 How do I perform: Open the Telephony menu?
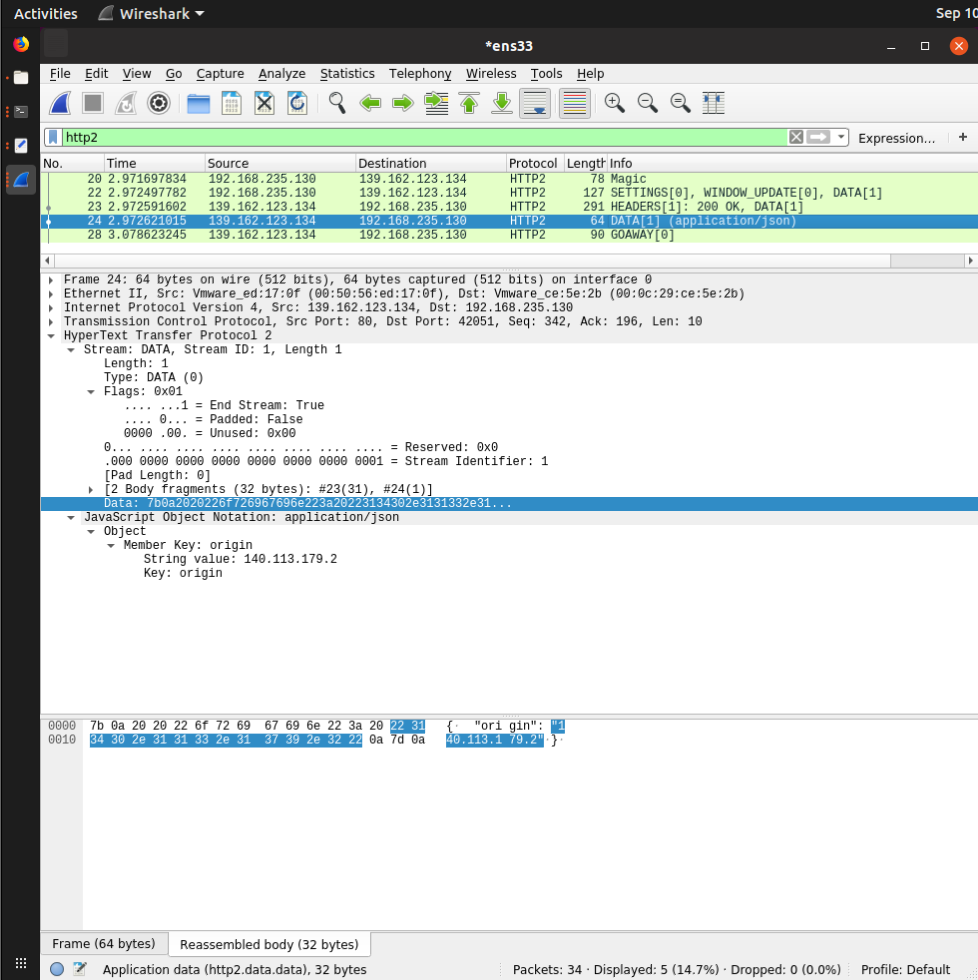420,74
